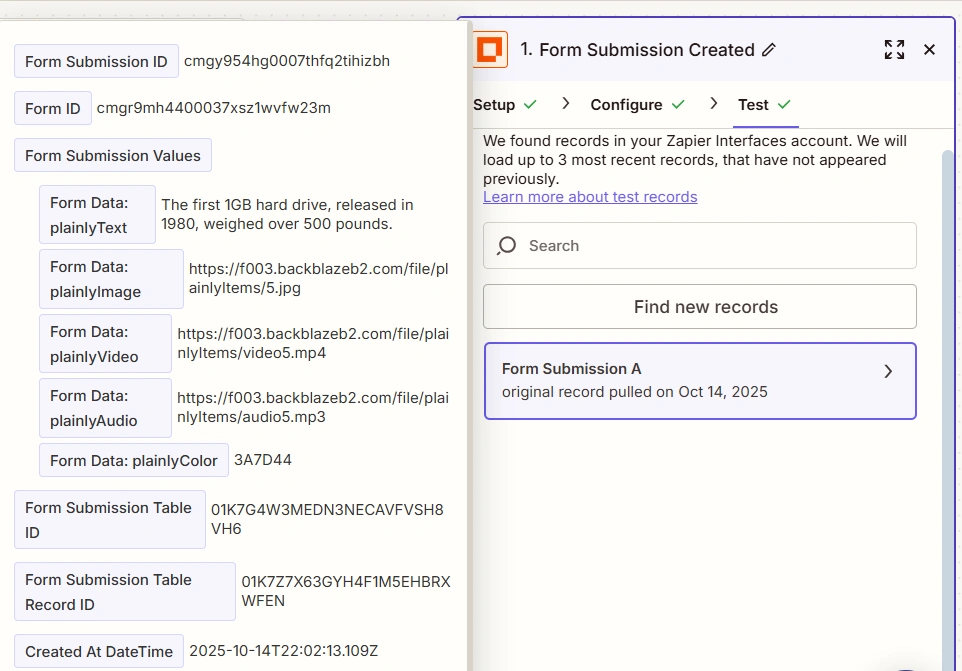Click the Form Submission Table Record ID label
The image size is (962, 671).
click(x=125, y=592)
